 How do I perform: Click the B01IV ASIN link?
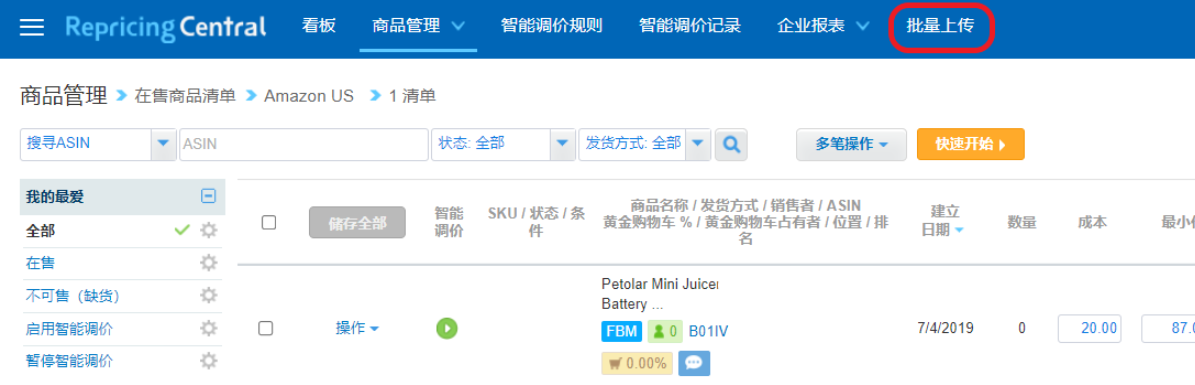point(708,332)
